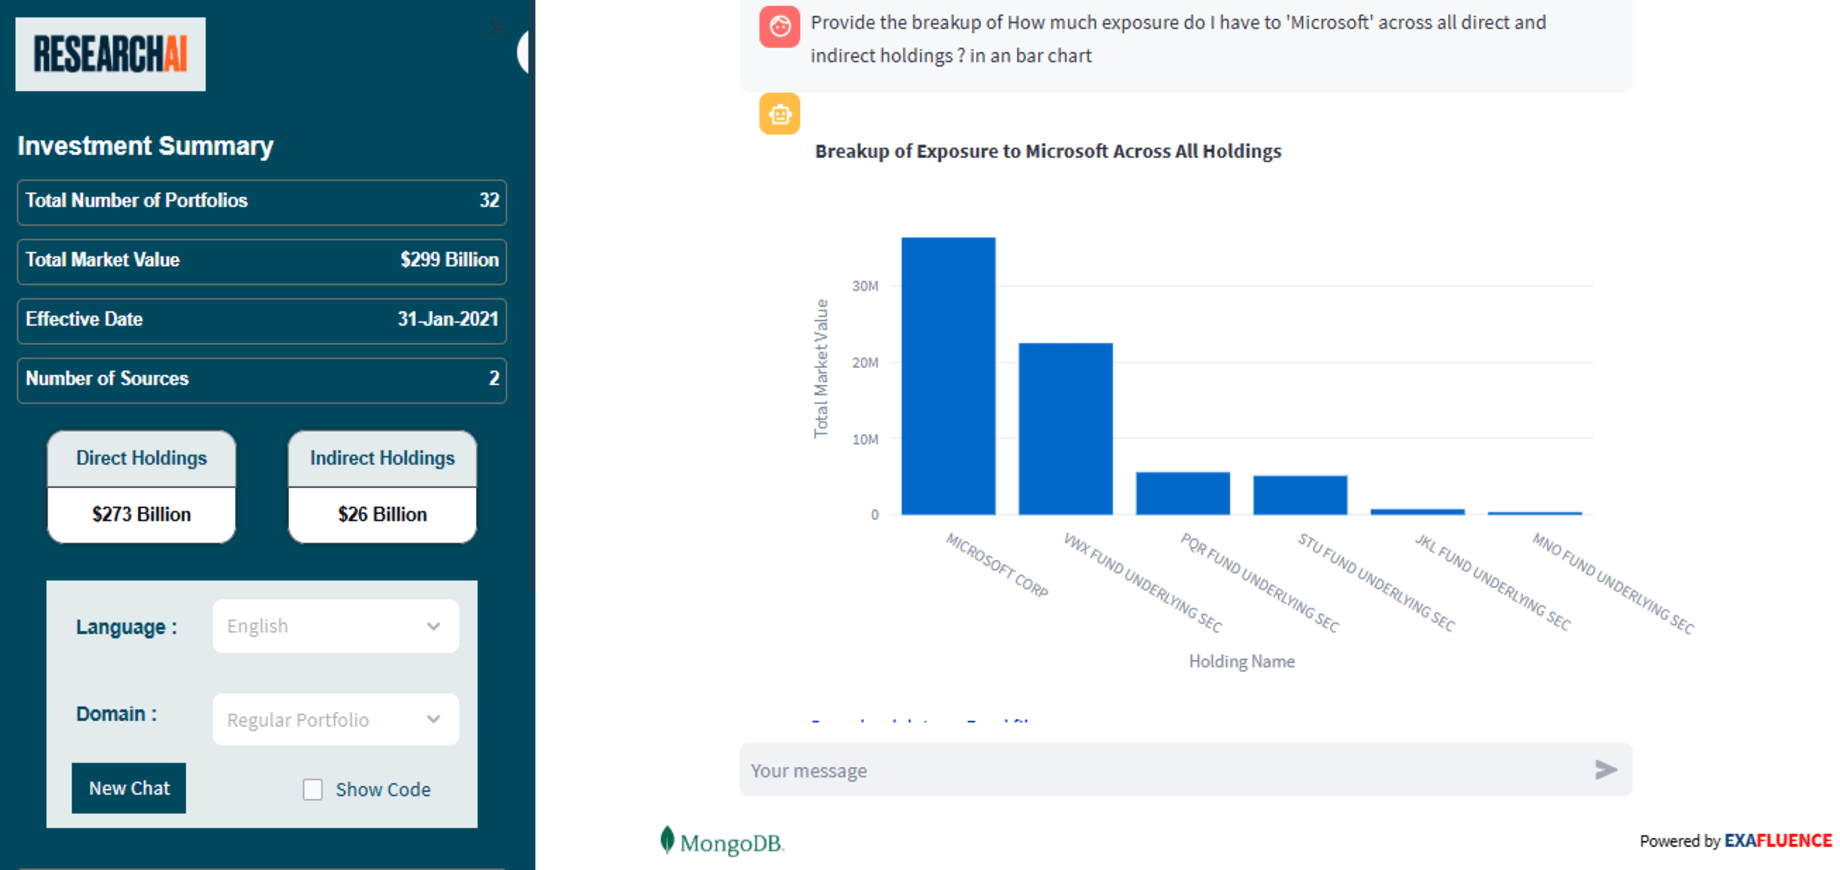Click the chart title 'Breakup of Exposure to Microsoft'
1840x870 pixels.
pos(1048,151)
